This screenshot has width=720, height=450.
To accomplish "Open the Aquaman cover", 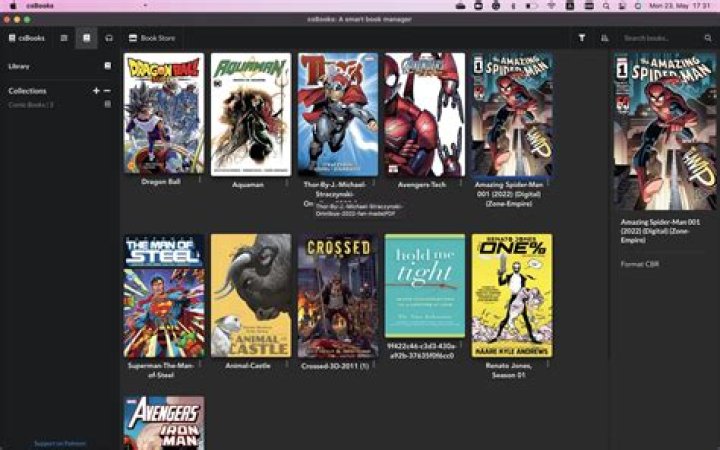I will tap(251, 114).
